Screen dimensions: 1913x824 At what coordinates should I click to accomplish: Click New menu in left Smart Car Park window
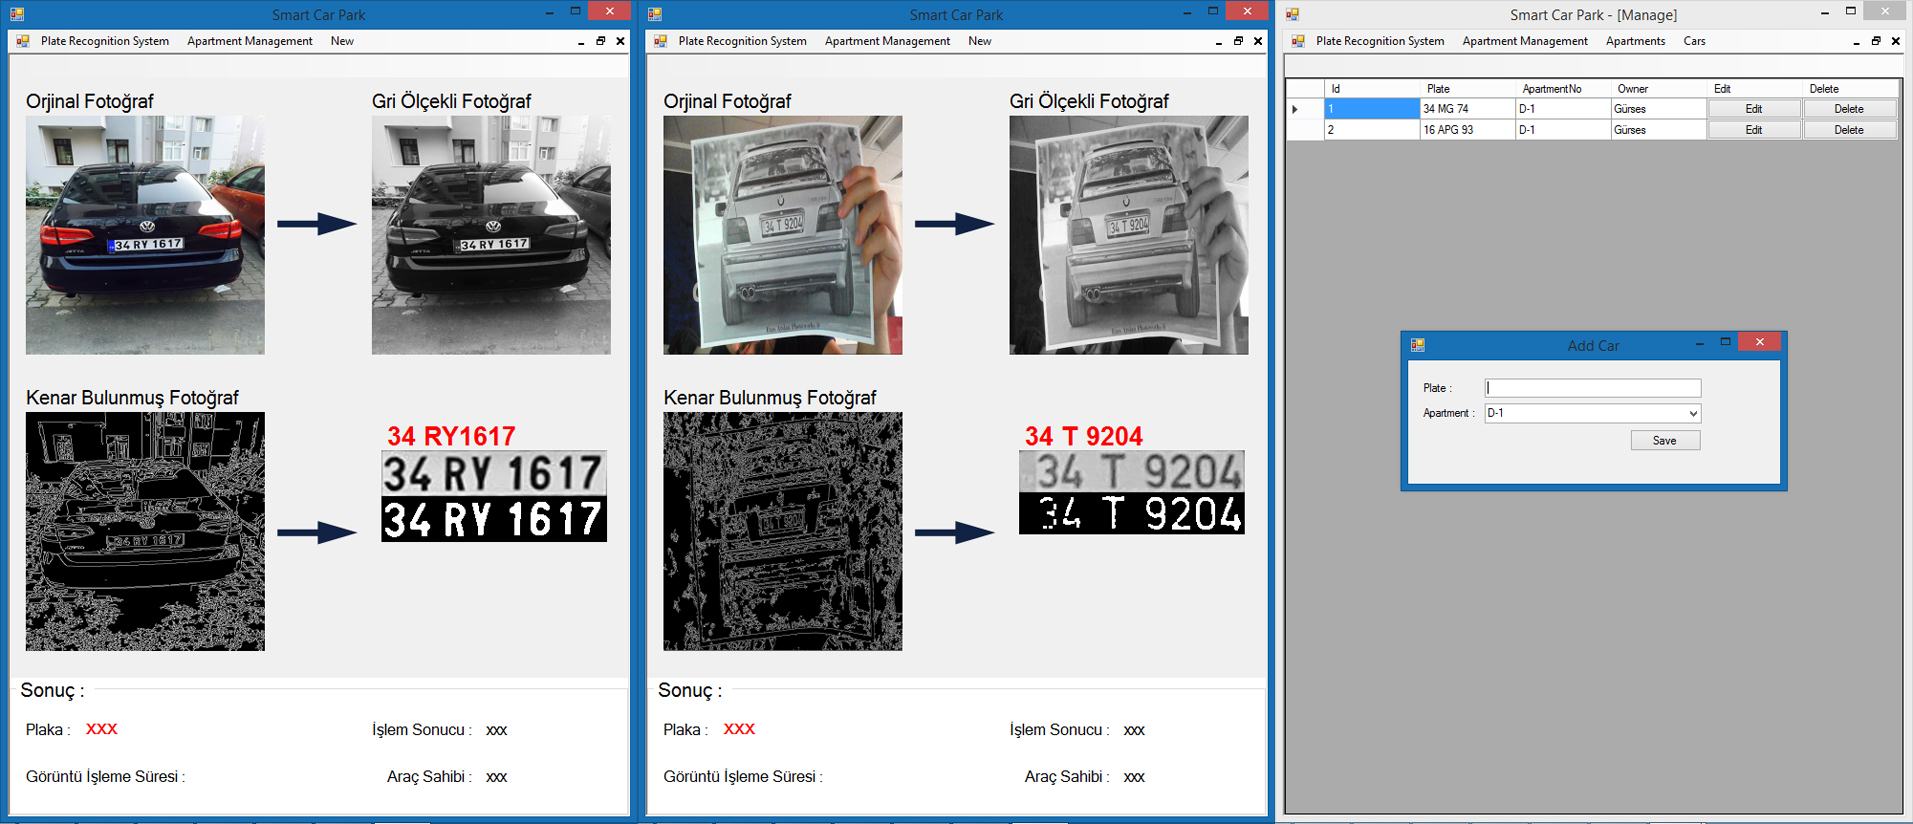tap(342, 41)
